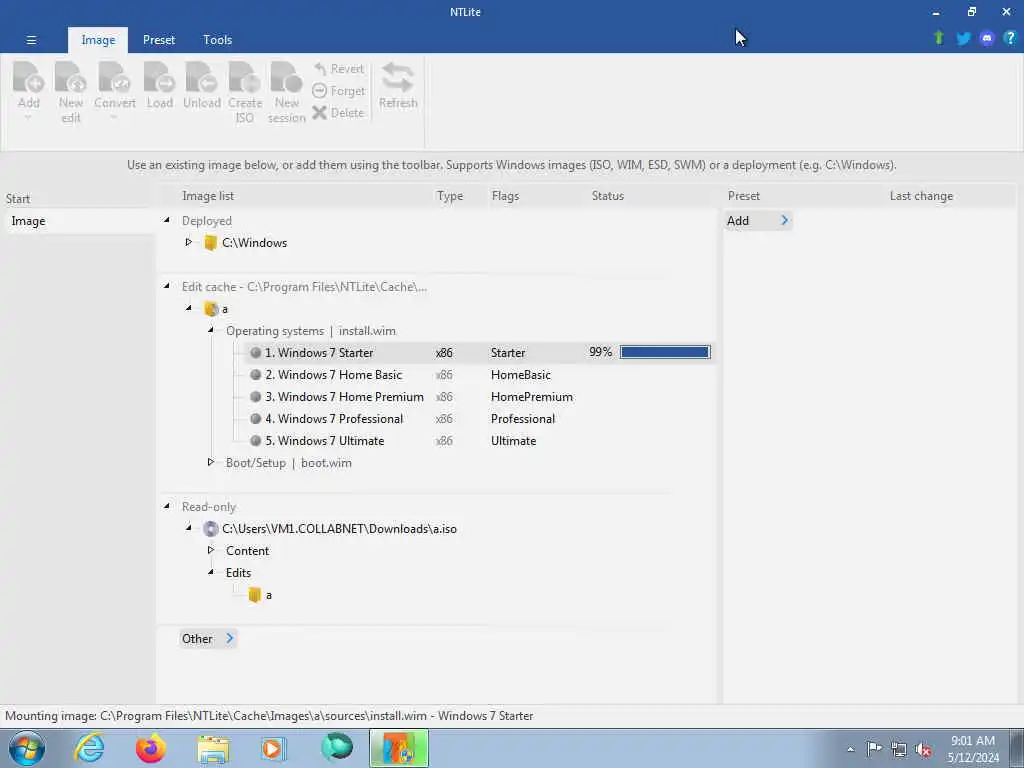Open Firefox from the taskbar
The image size is (1024, 768).
(151, 748)
